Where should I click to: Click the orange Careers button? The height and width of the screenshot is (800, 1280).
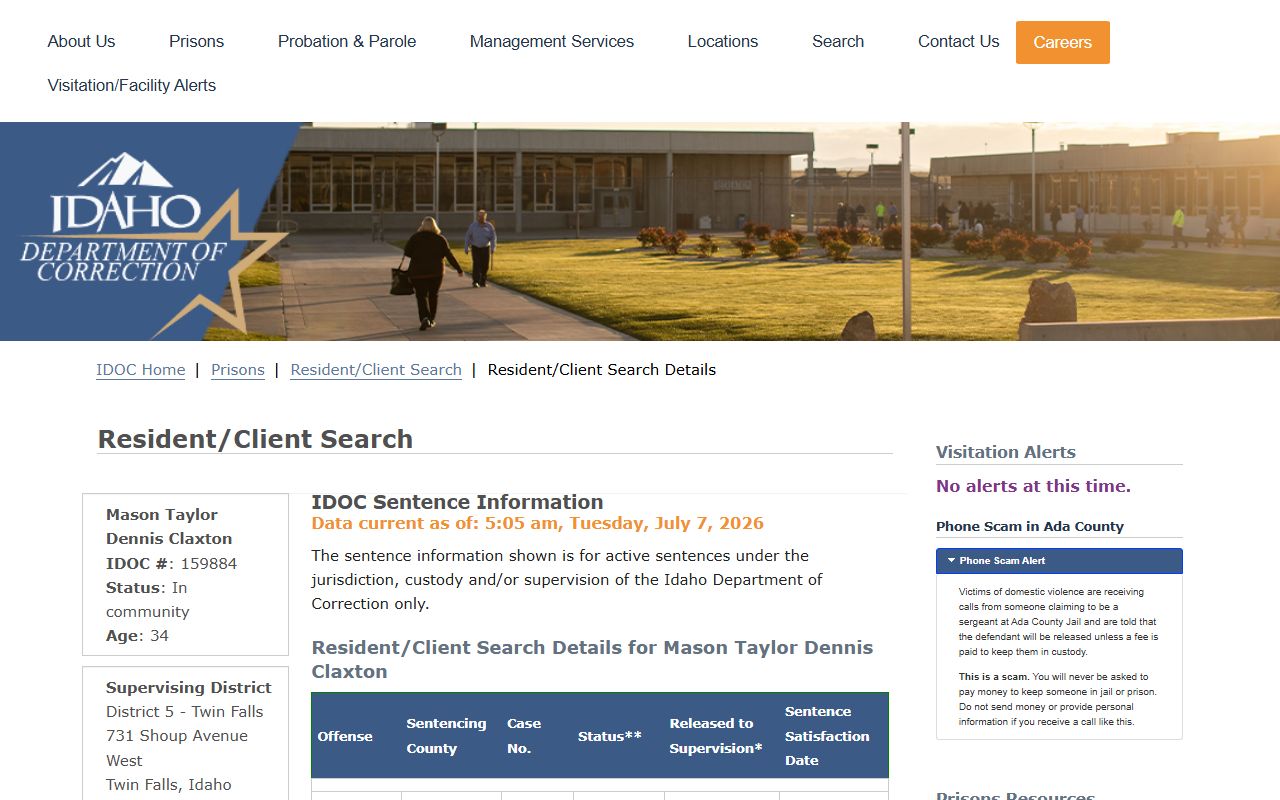(1063, 42)
